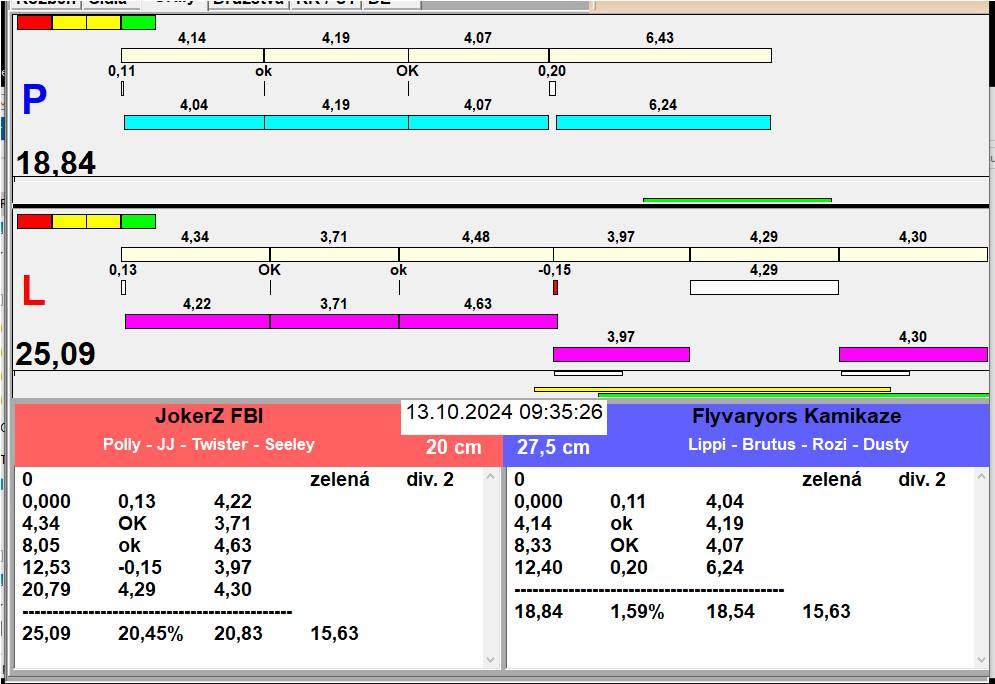
Task: Click scroll up arrow in Flyvaryors Kamikaze results
Action: (x=982, y=477)
